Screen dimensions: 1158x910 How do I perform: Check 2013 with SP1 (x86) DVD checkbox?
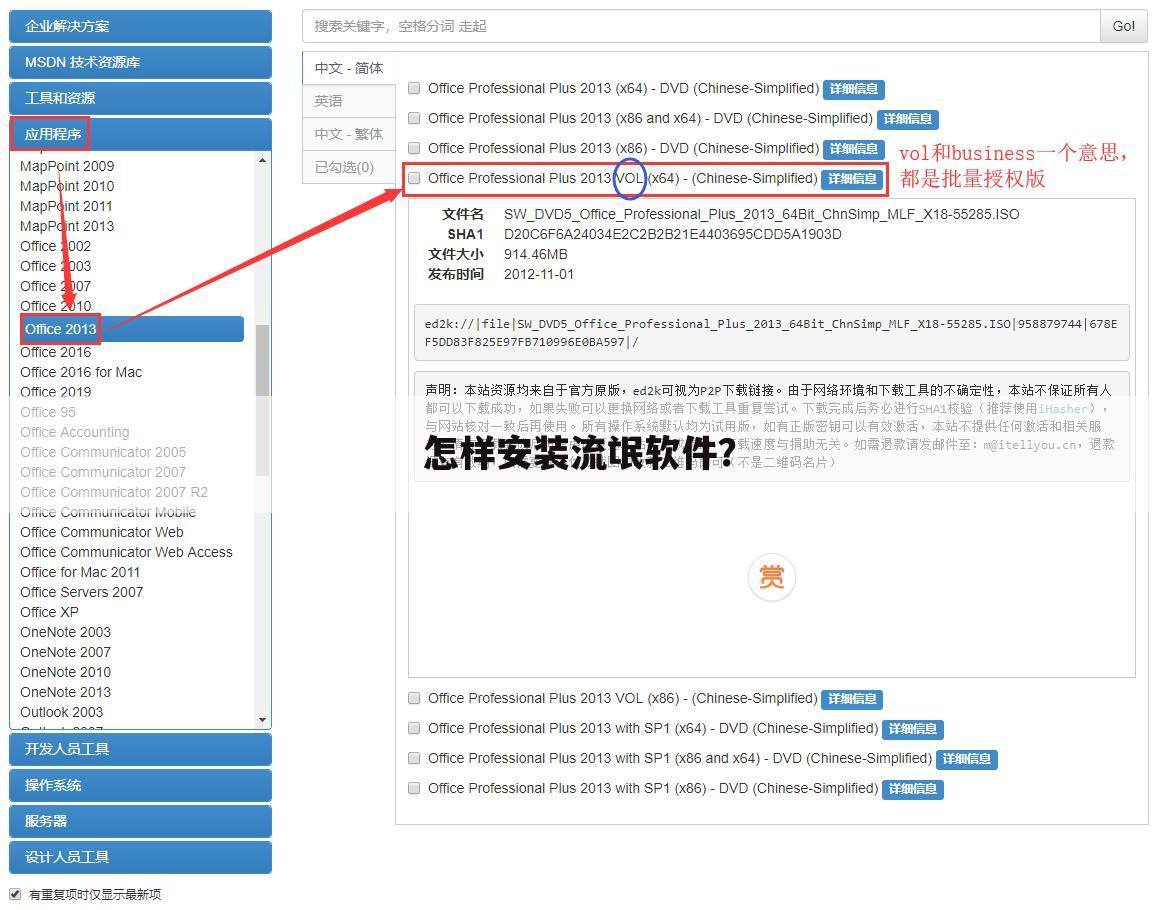(414, 788)
